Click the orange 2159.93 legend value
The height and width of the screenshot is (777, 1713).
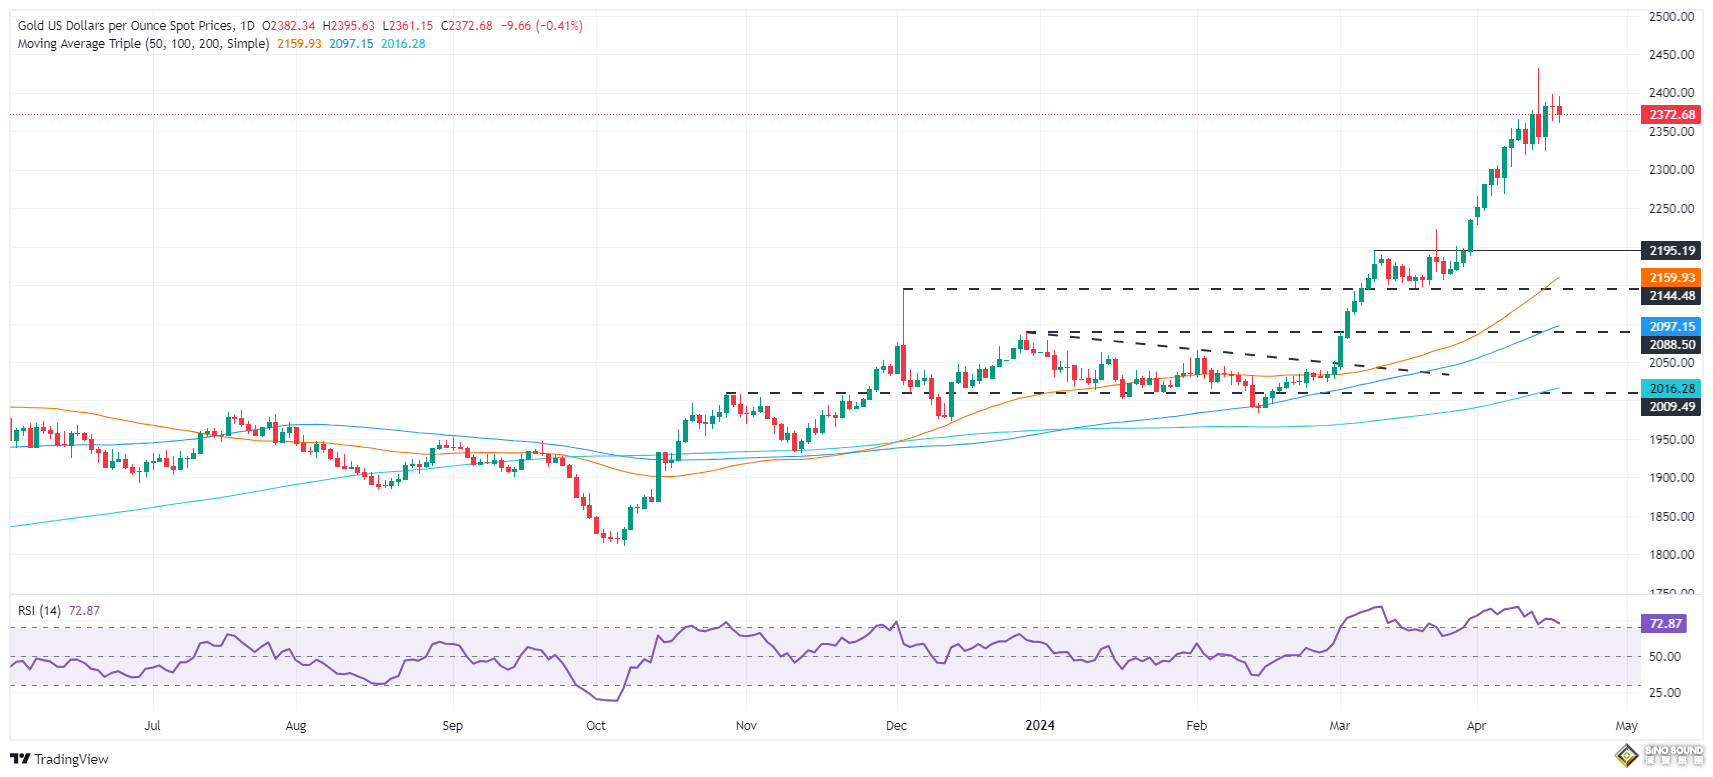(299, 44)
